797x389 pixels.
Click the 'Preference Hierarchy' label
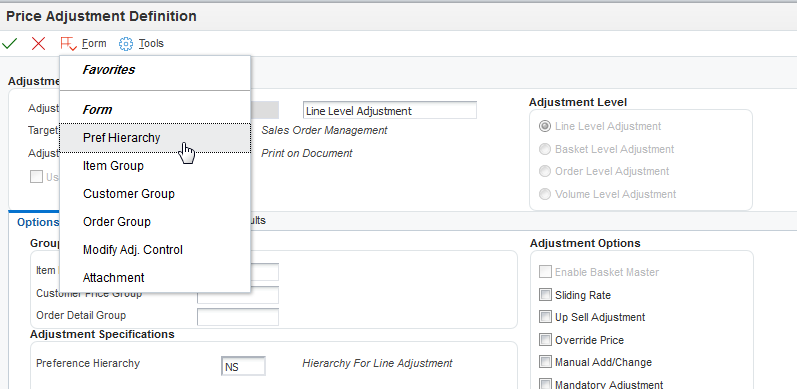pos(88,364)
